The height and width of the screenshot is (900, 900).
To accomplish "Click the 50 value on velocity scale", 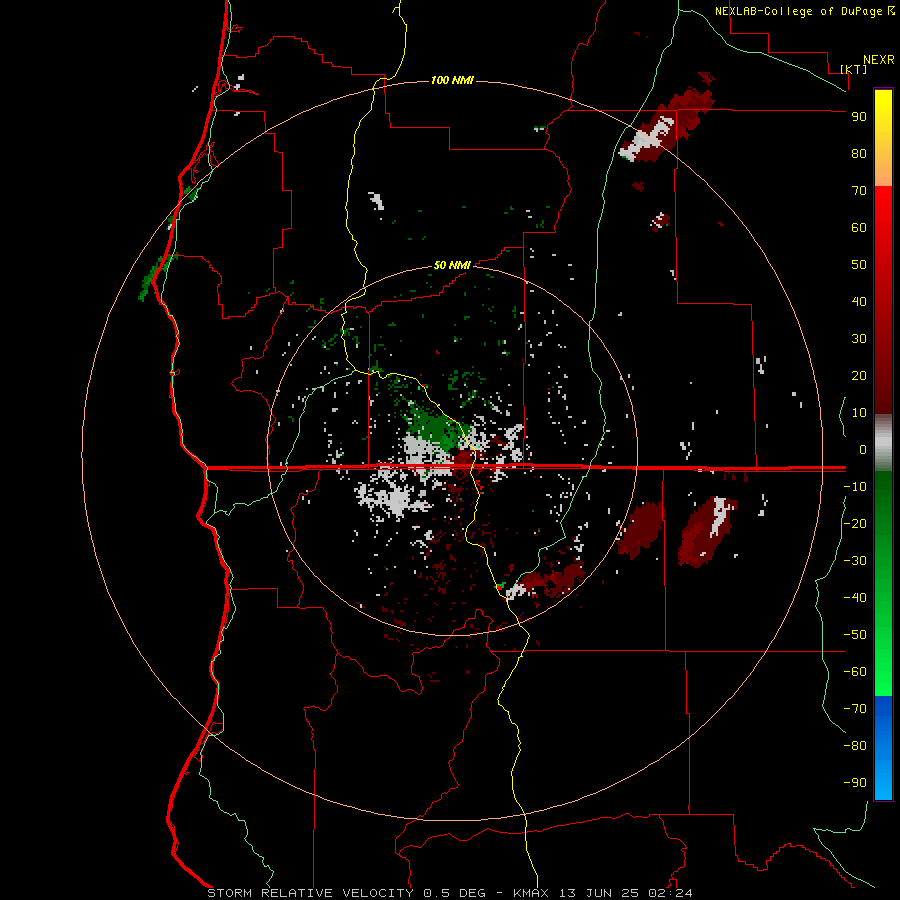I will (859, 265).
